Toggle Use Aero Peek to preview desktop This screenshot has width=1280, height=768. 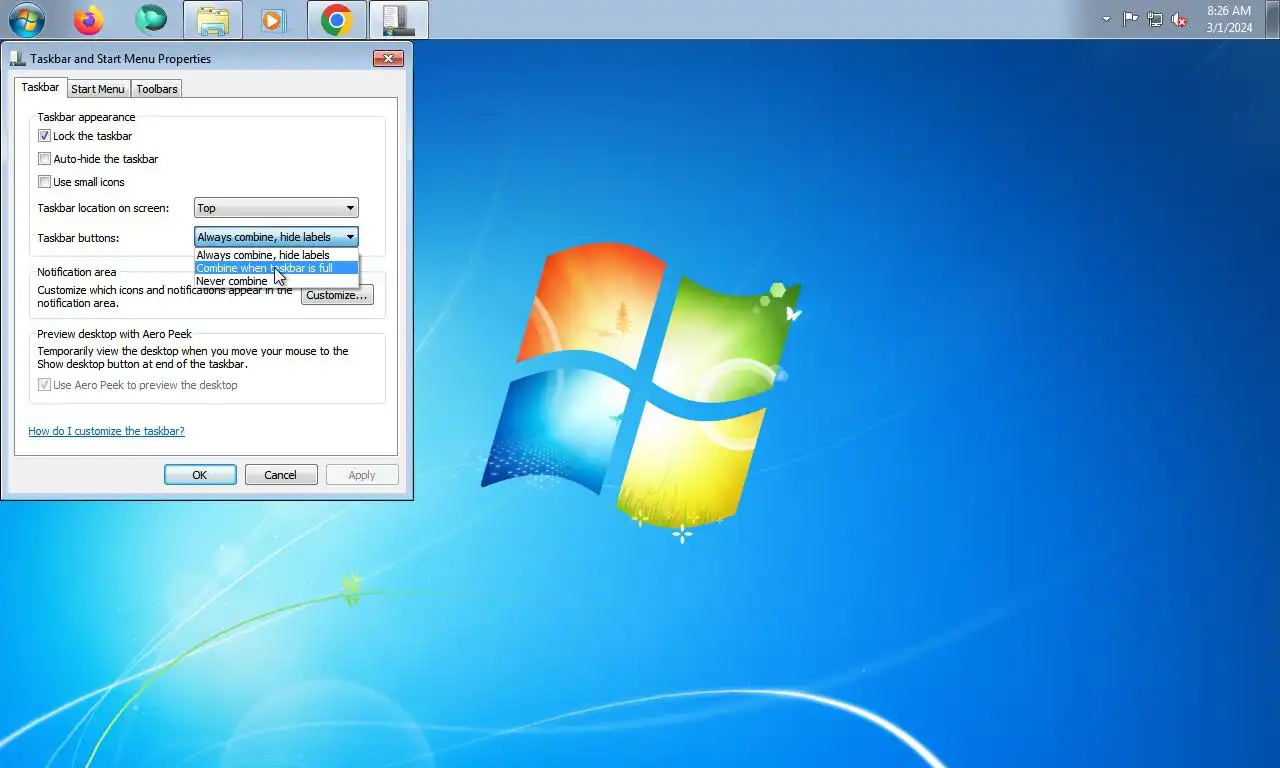[44, 385]
